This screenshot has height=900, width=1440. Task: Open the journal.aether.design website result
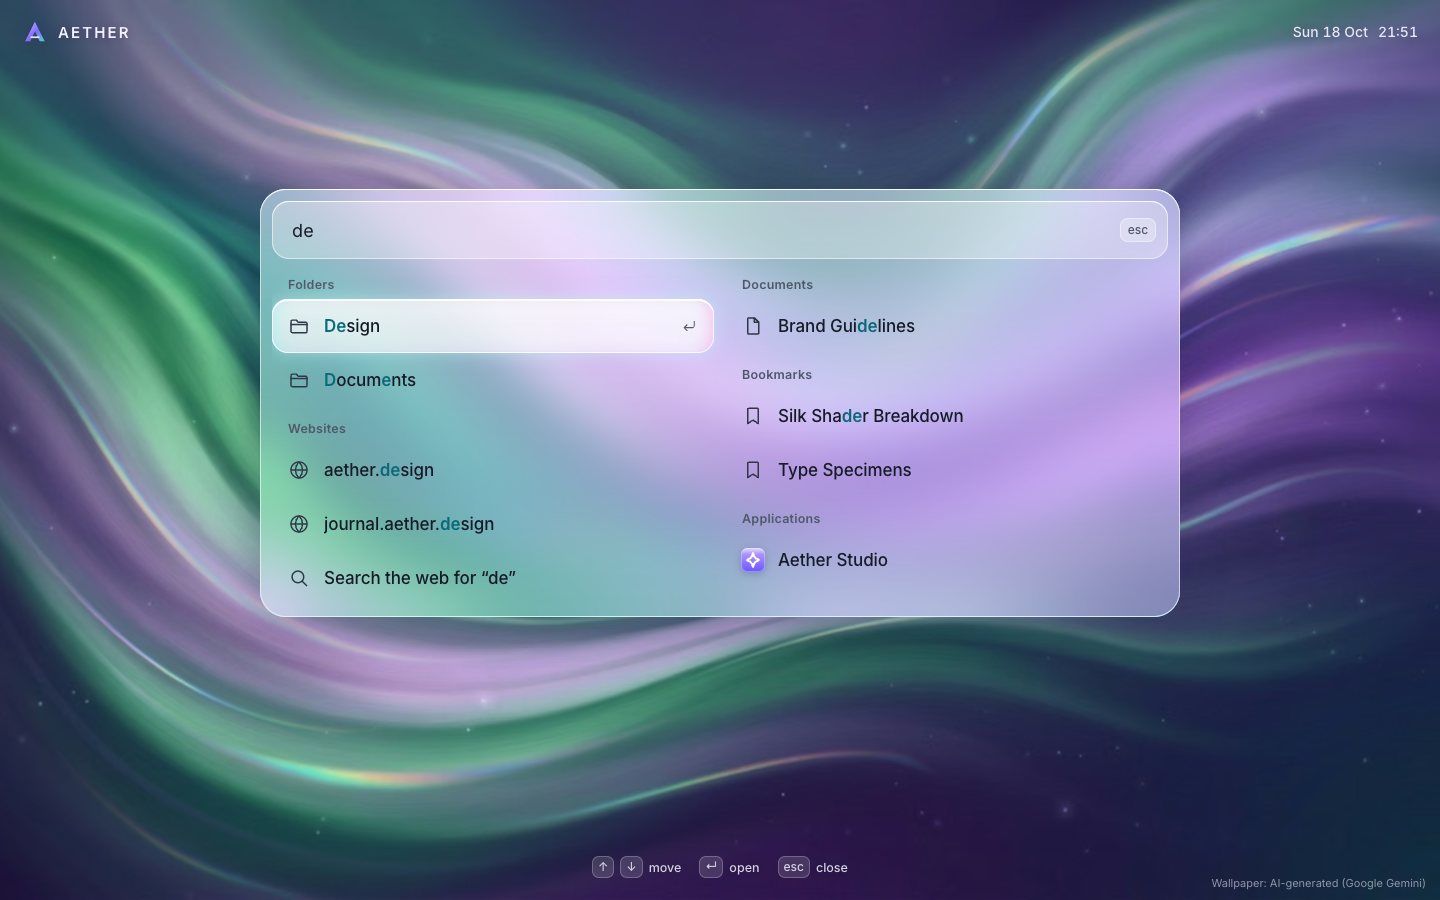[x=493, y=524]
